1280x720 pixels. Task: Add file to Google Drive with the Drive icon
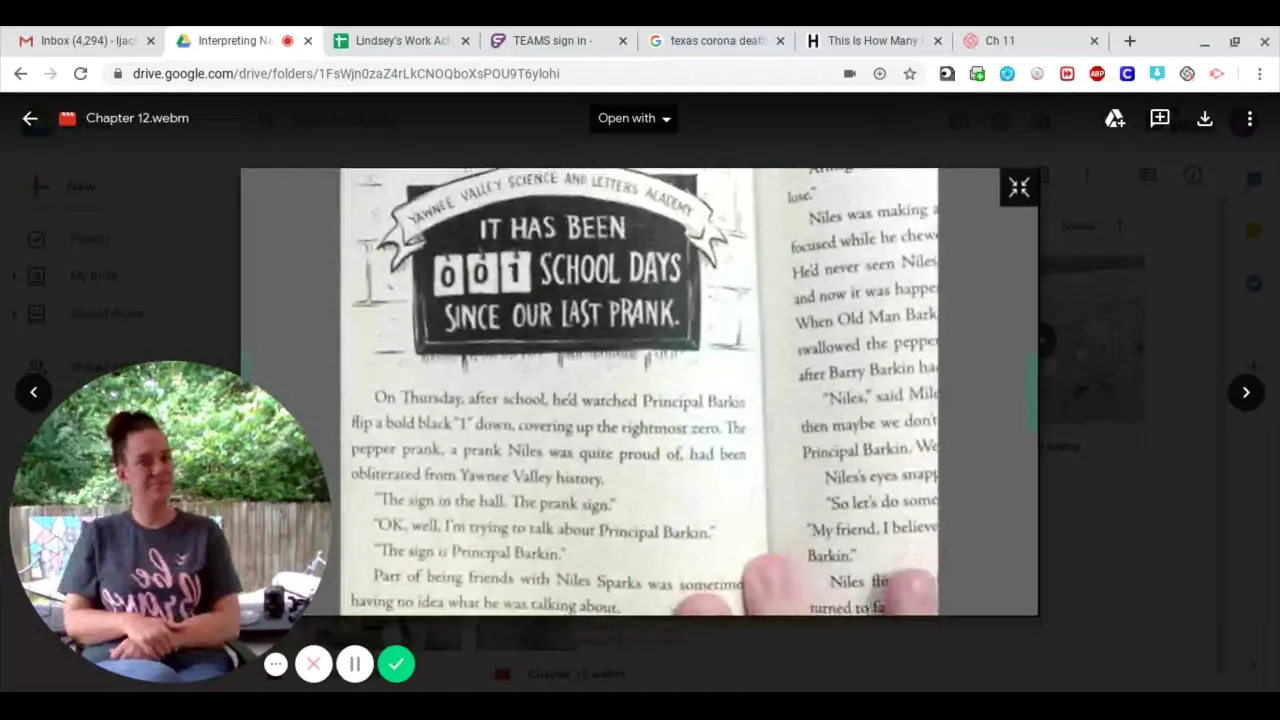pos(1115,118)
